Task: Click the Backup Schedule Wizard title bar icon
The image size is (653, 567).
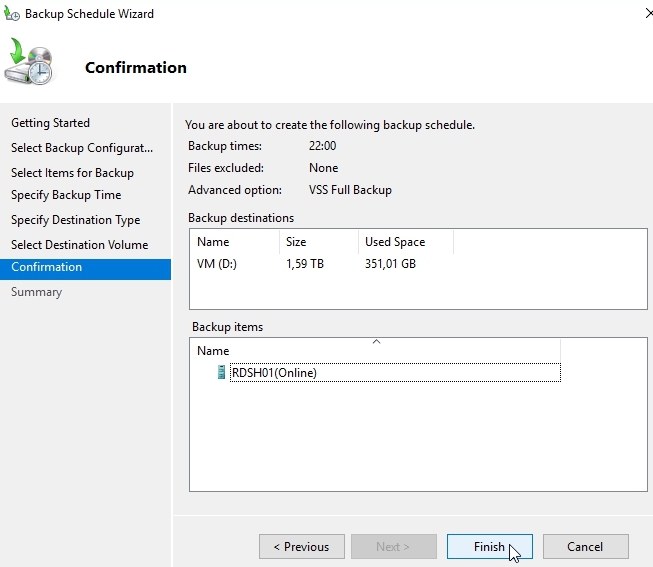Action: tap(11, 14)
